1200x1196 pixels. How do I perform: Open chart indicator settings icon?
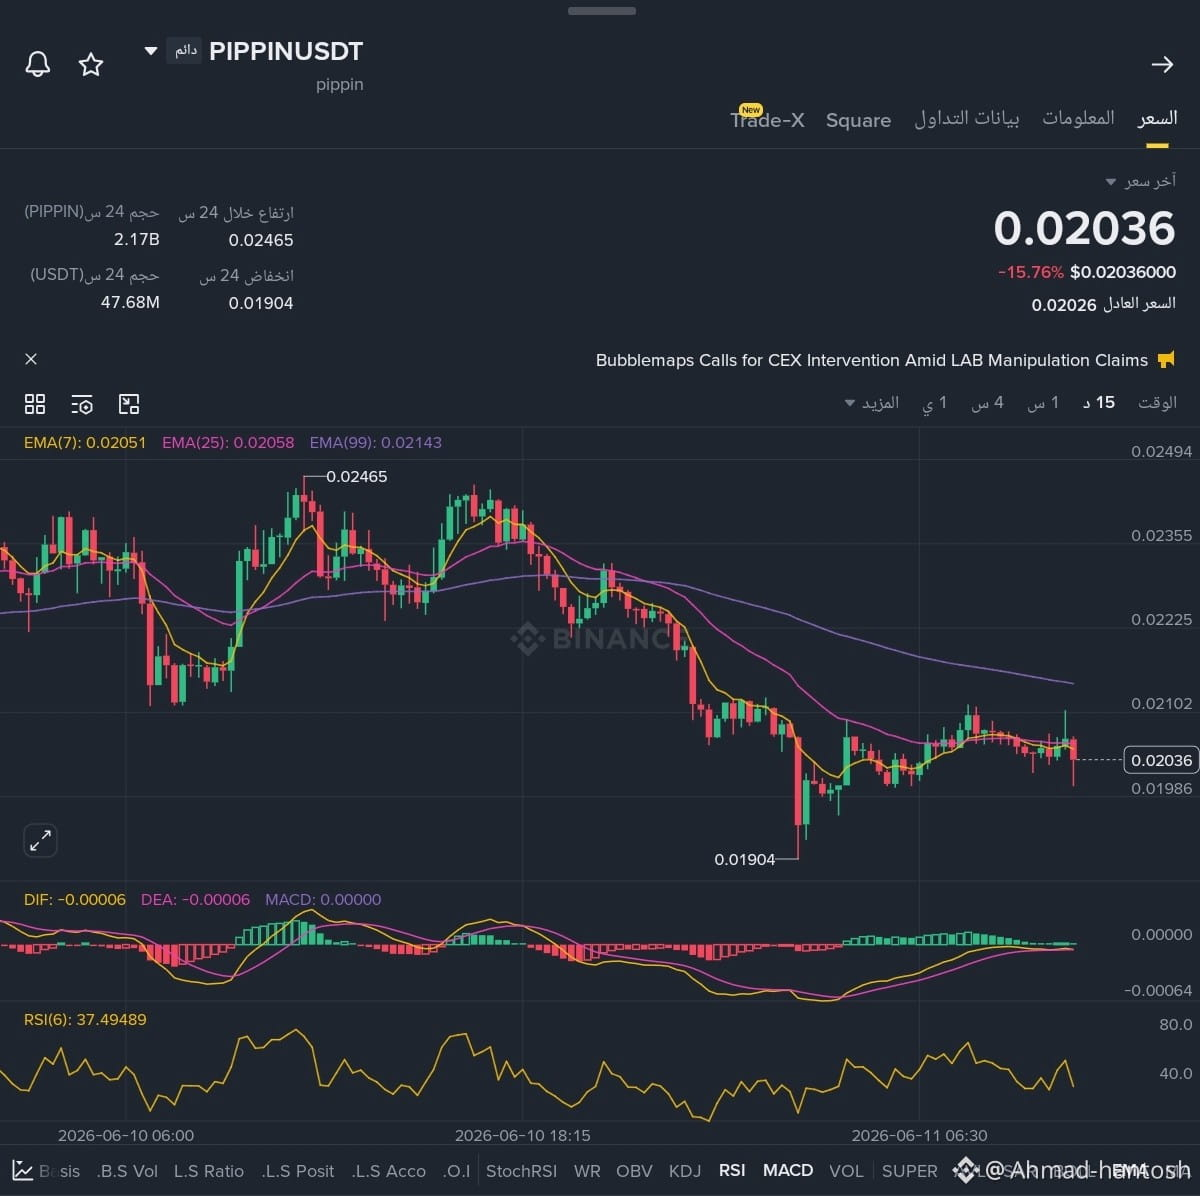[x=82, y=404]
